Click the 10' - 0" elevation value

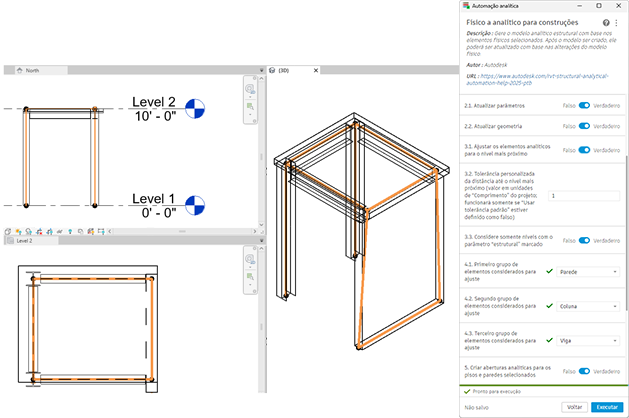156,116
